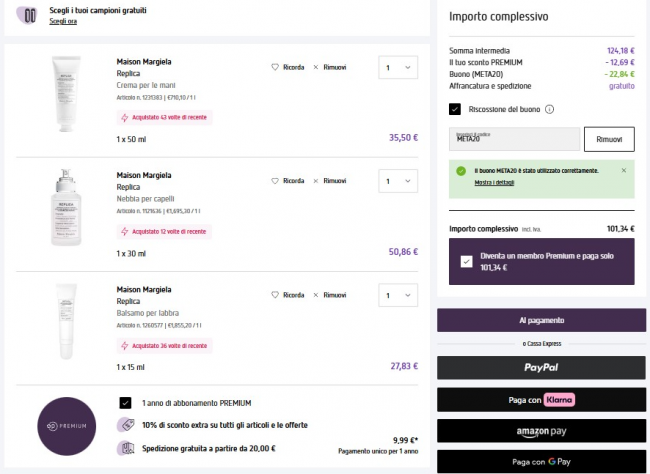Open quantity dropdown for lip balm

(398, 296)
